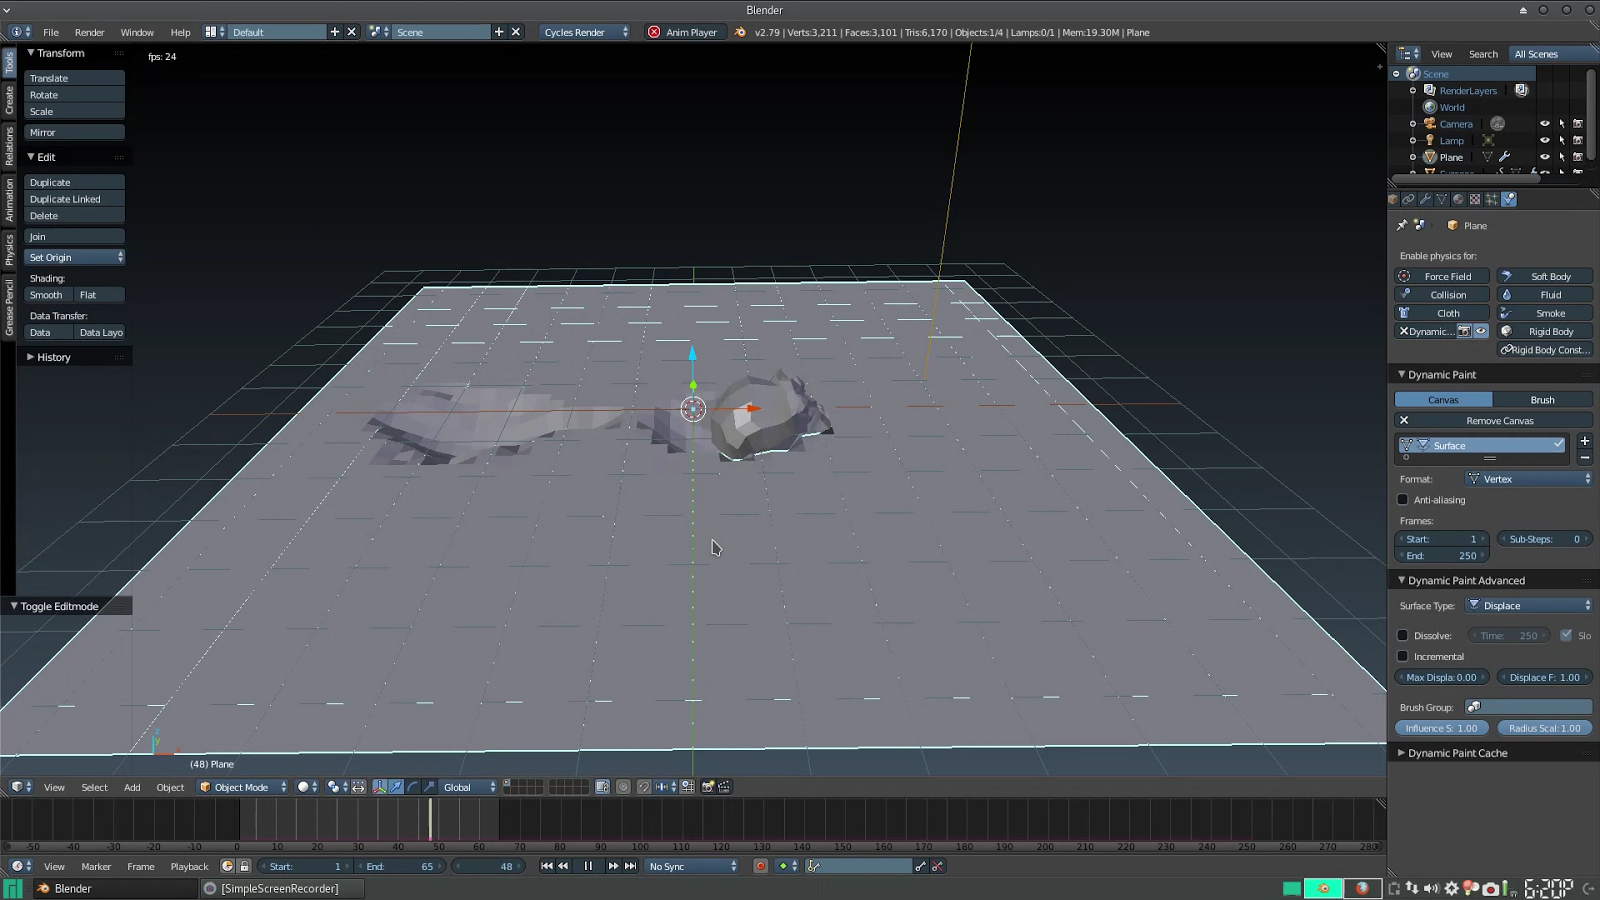The image size is (1600, 900).
Task: Open the Particles properties tab
Action: coord(1492,199)
